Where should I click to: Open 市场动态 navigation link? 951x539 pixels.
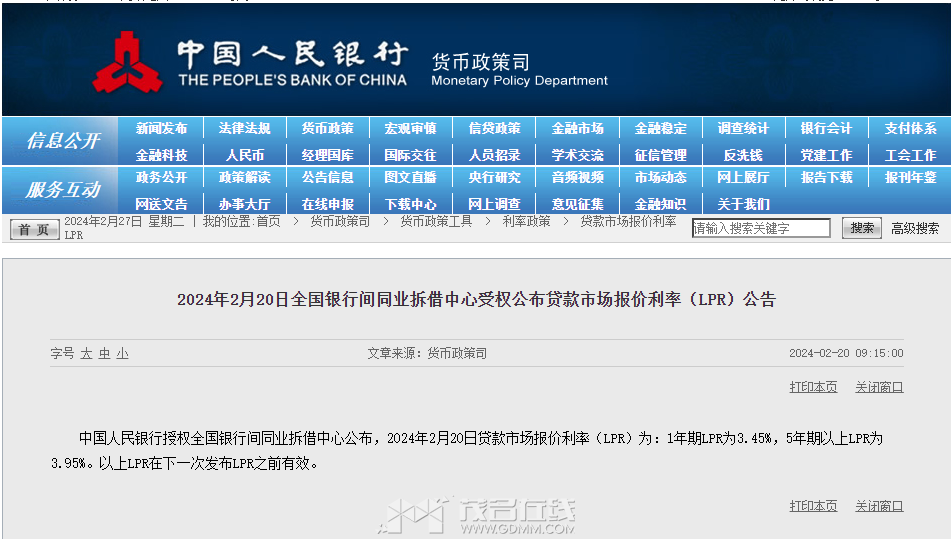click(660, 178)
